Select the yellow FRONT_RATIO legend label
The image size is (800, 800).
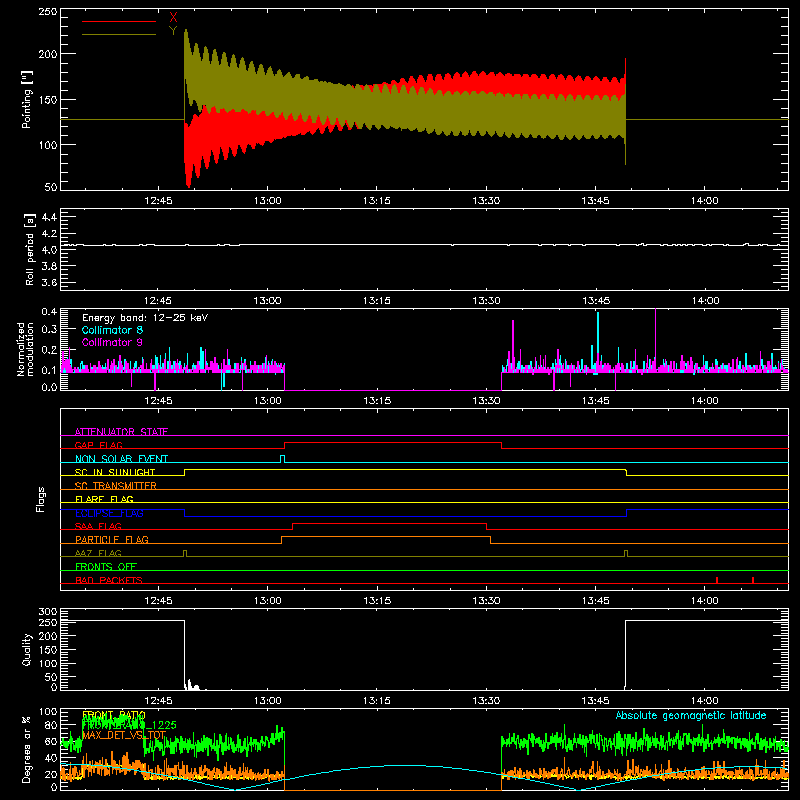[114, 715]
